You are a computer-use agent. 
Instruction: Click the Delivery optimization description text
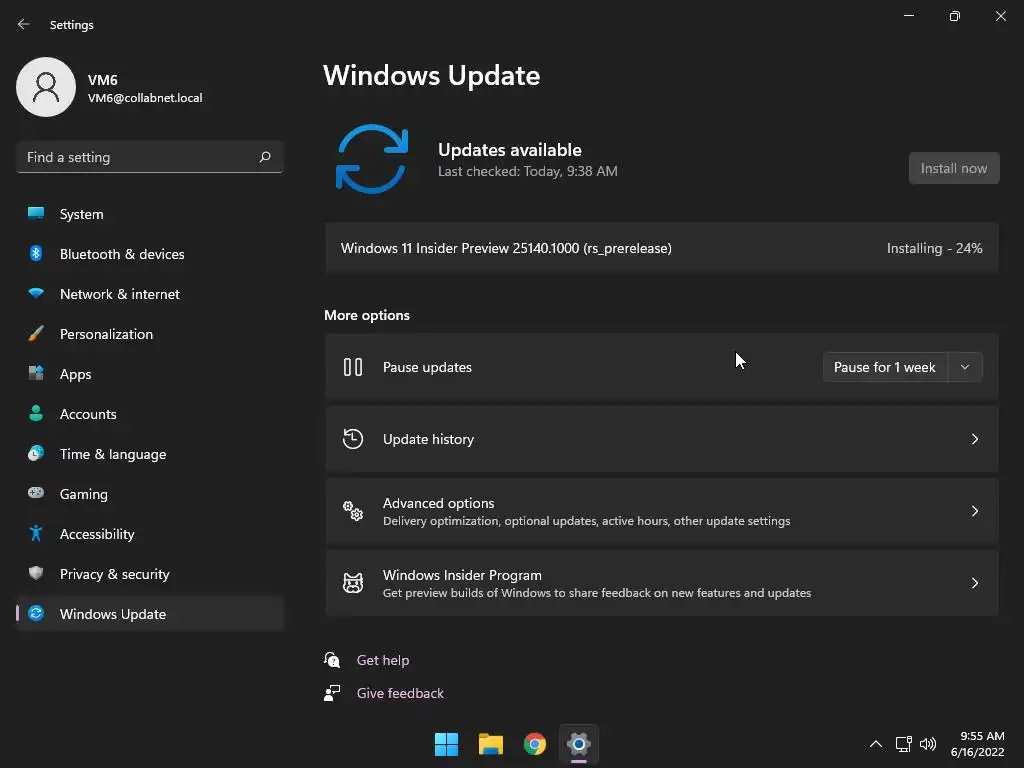(x=586, y=521)
